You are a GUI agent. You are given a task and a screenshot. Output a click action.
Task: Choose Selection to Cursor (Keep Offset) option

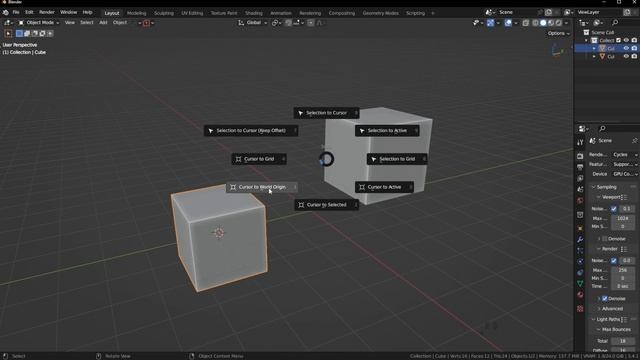coord(251,131)
